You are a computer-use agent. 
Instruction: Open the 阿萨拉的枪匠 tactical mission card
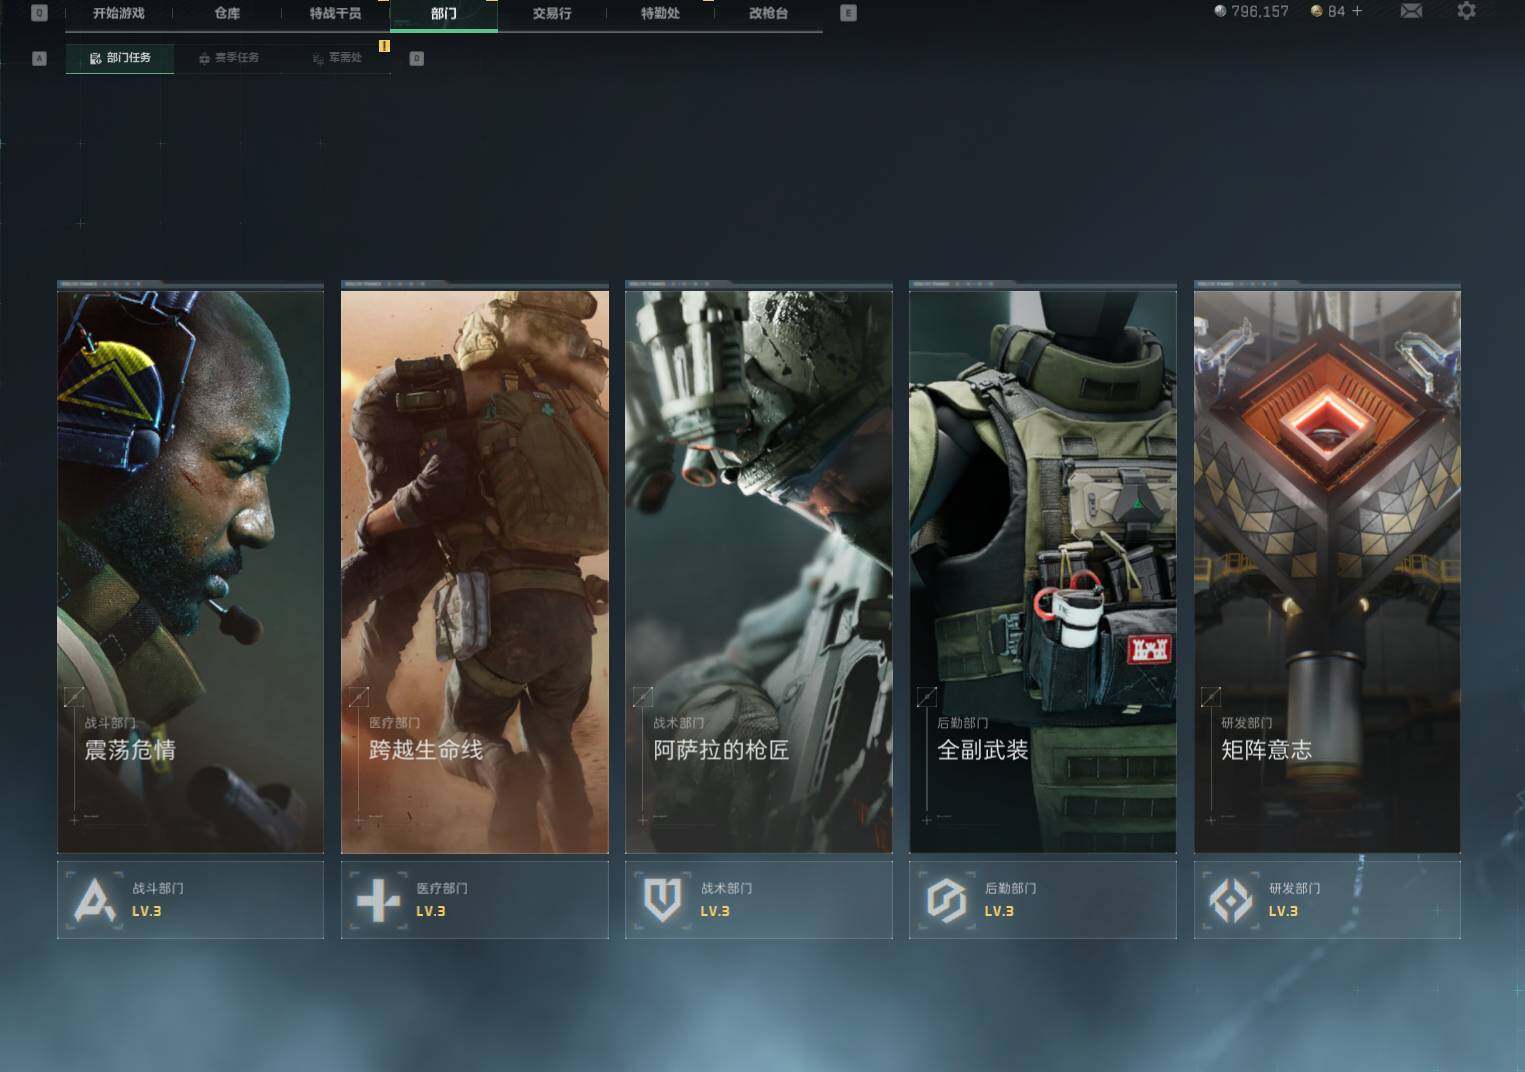[759, 568]
